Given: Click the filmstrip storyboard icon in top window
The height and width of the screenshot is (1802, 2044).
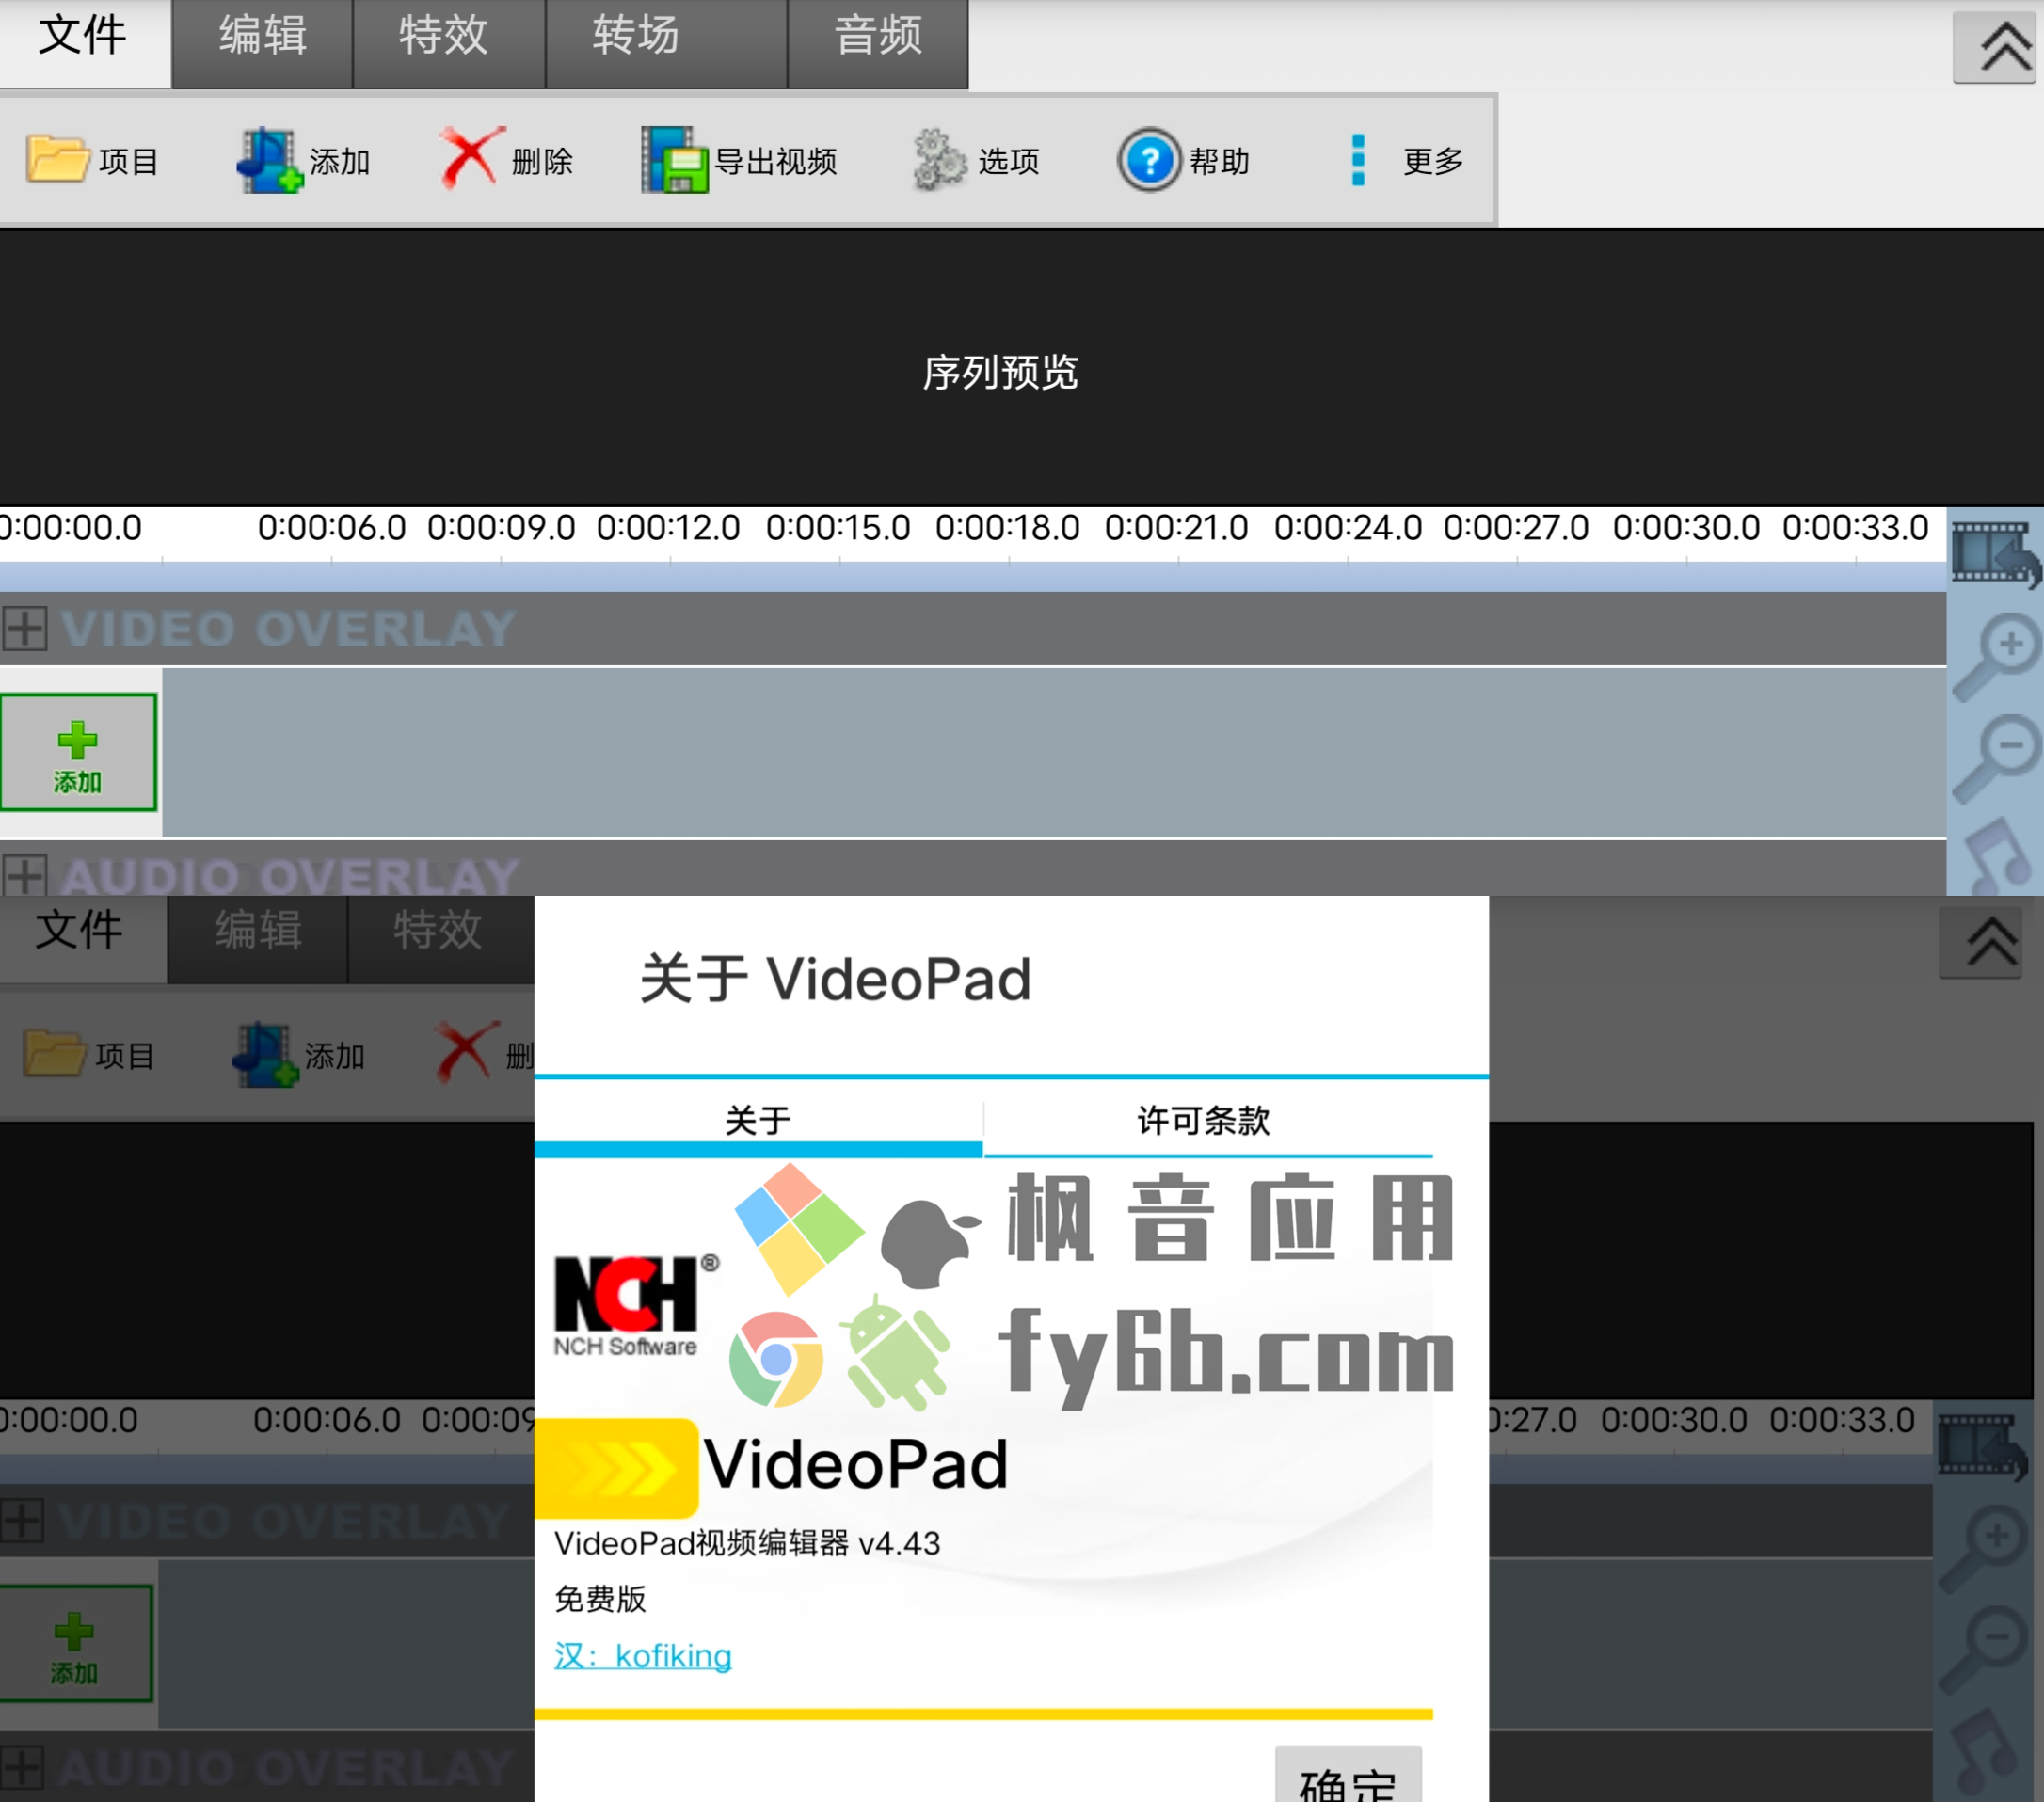Looking at the screenshot, I should point(1995,553).
